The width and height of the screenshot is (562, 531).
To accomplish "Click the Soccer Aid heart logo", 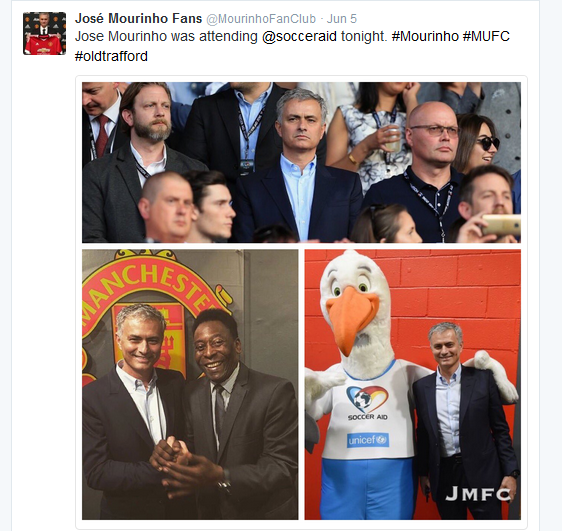I will 367,399.
